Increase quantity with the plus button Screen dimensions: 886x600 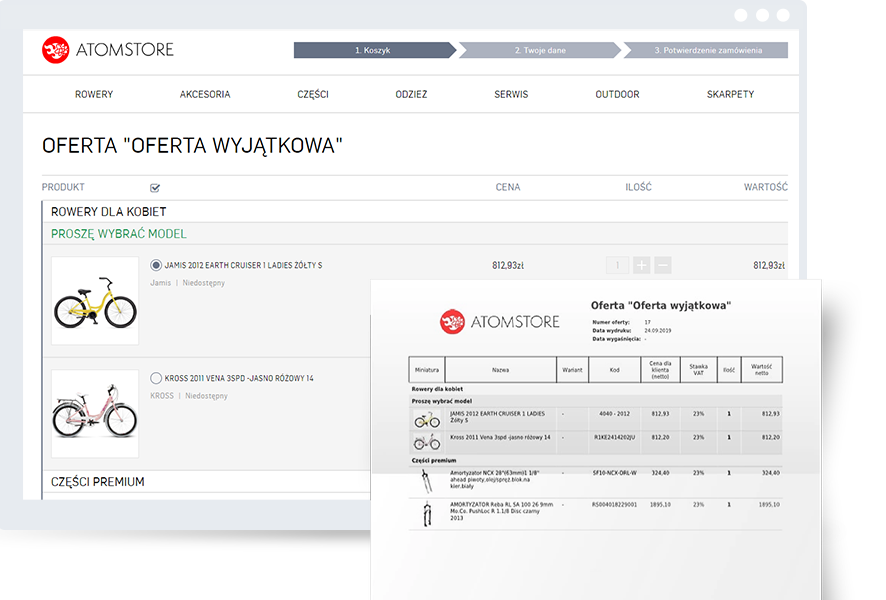(x=641, y=266)
